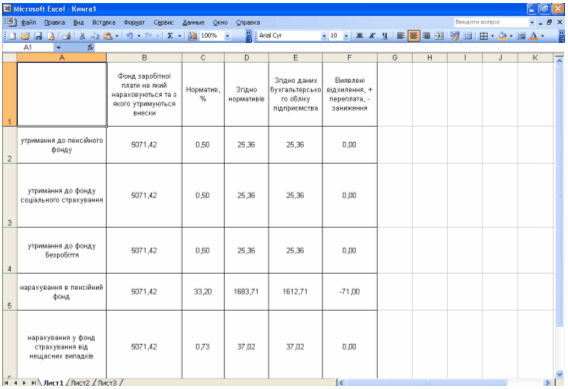Toggle center alignment button
This screenshot has width=568, height=389.
point(413,36)
